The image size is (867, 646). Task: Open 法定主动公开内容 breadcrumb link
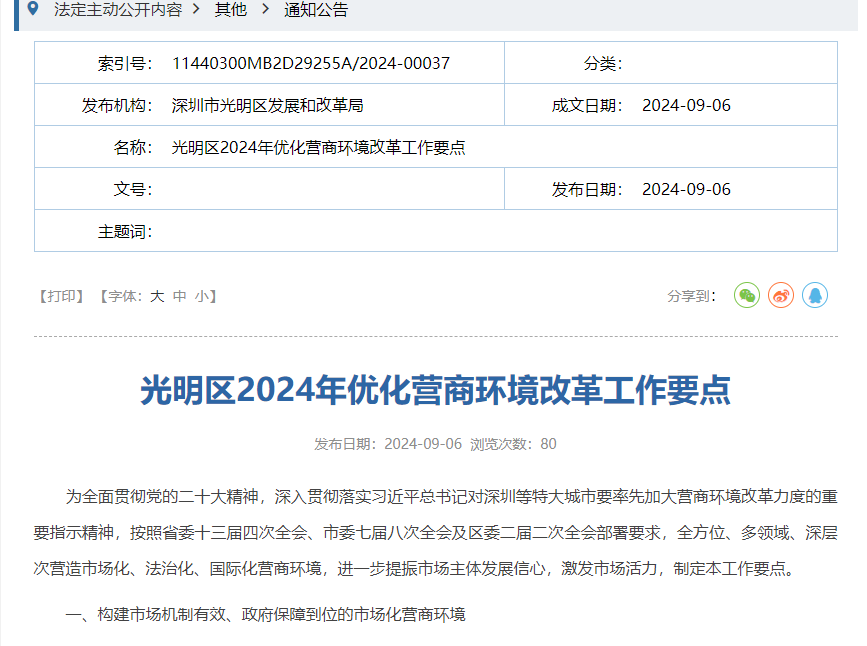point(118,9)
